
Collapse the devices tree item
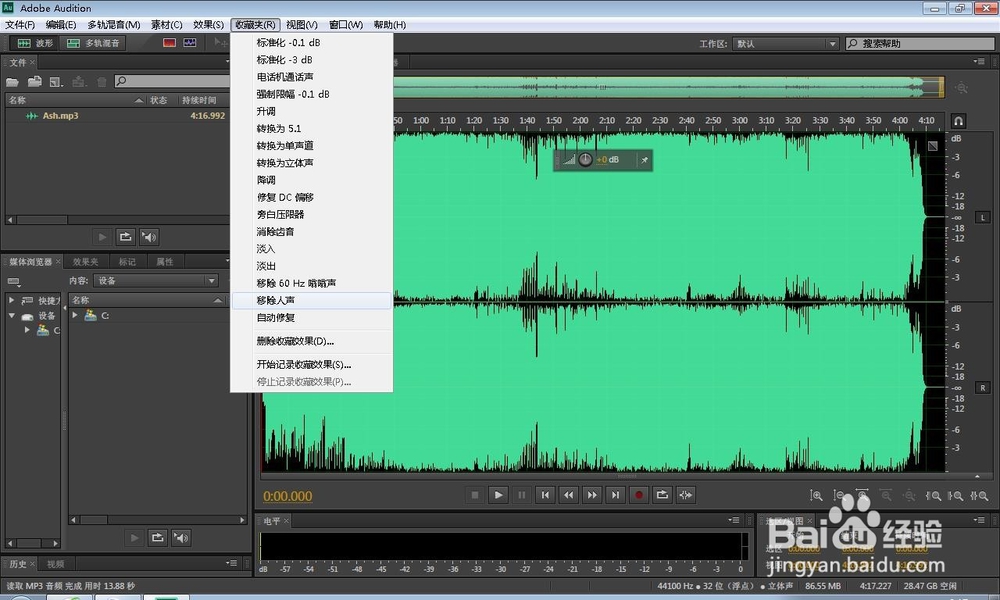pyautogui.click(x=11, y=316)
